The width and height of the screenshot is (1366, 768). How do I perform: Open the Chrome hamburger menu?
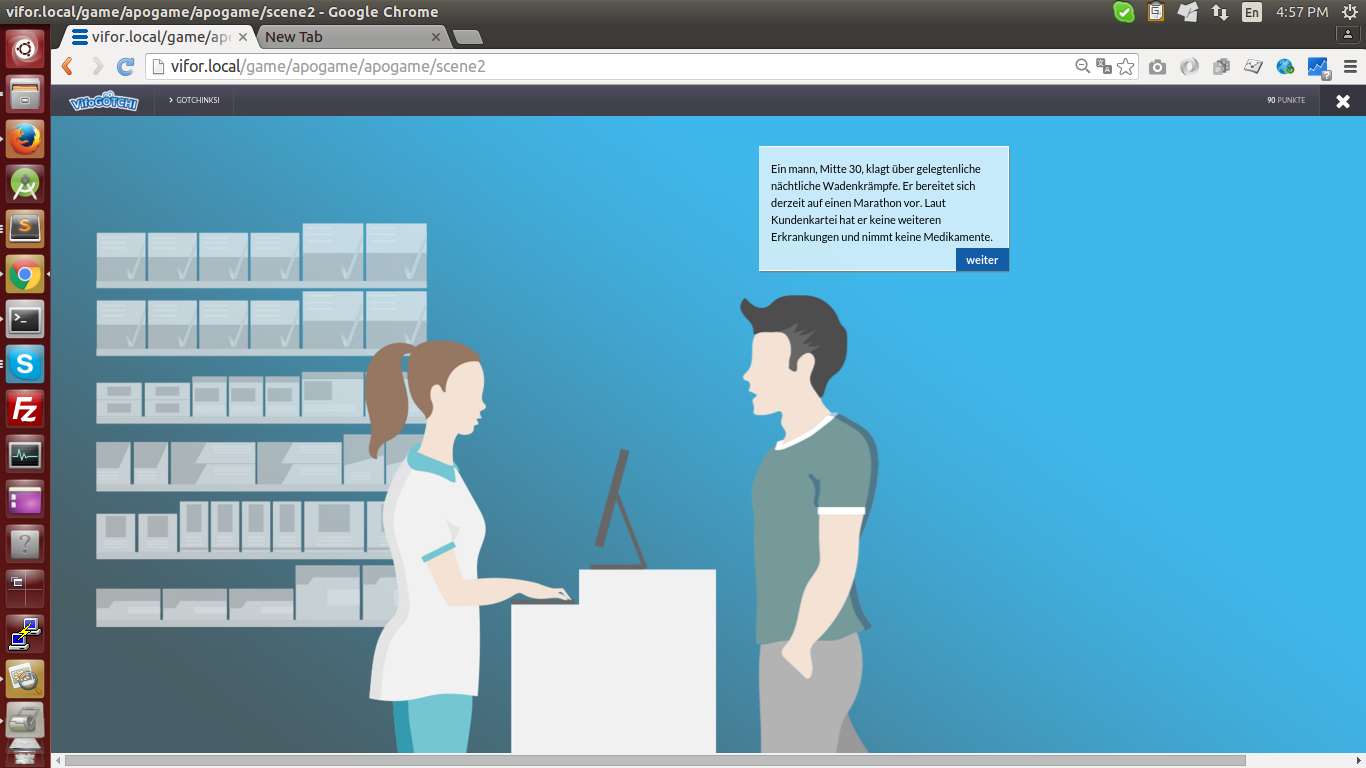pyautogui.click(x=1350, y=67)
